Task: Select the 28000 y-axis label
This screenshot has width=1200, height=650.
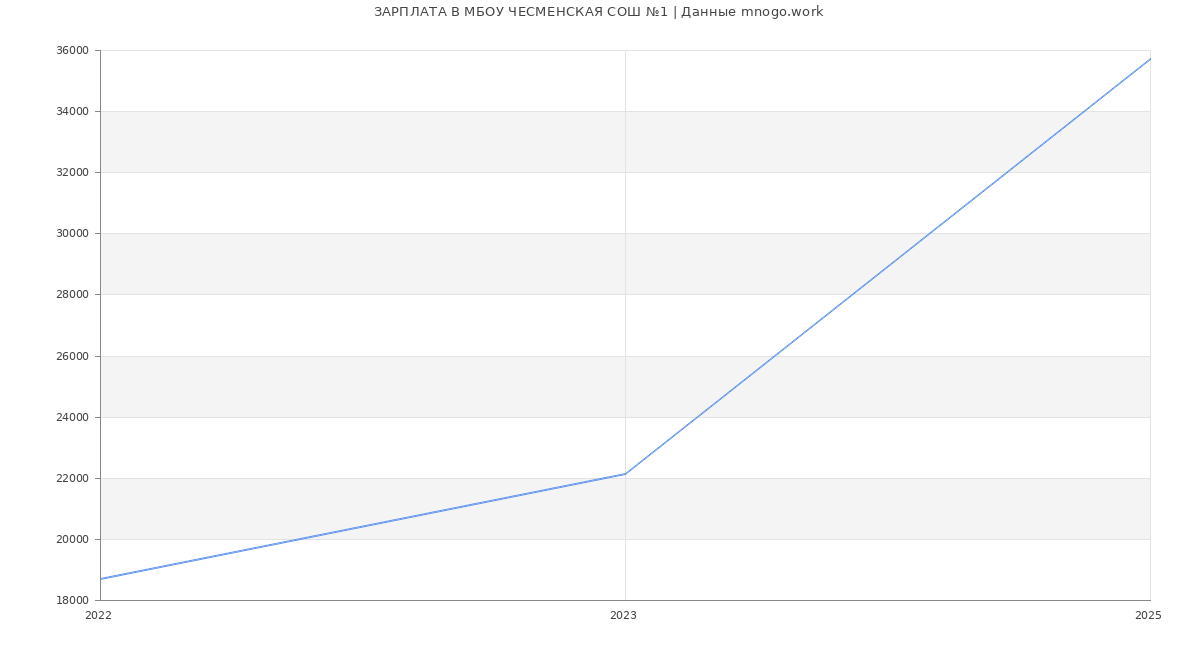Action: 73,294
